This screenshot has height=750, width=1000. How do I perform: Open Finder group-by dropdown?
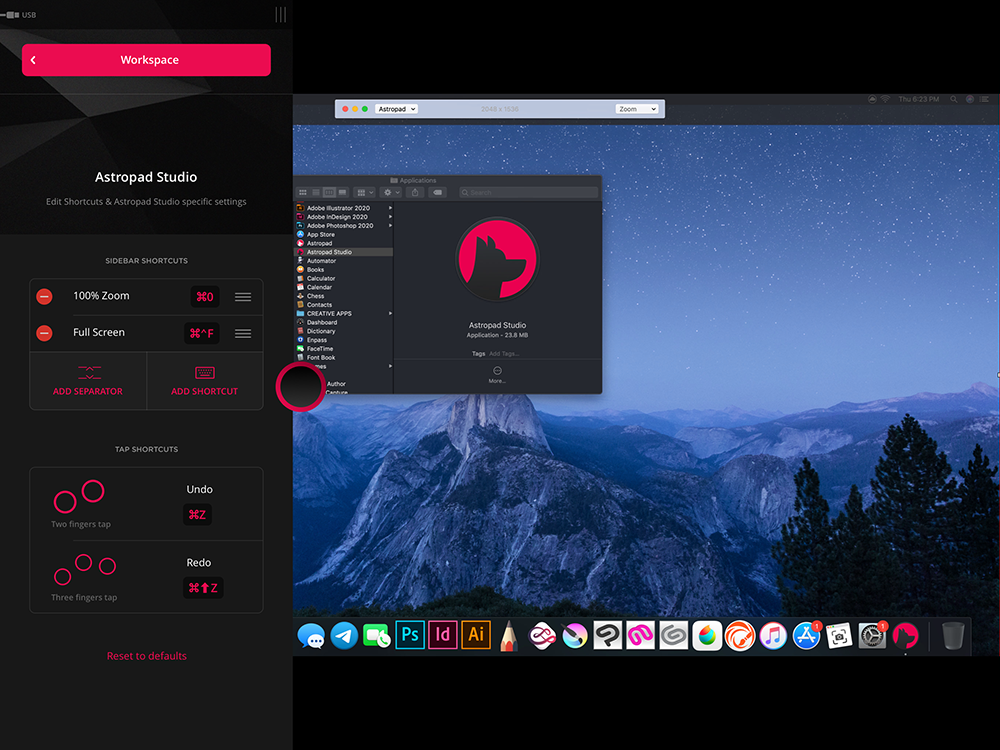[x=364, y=192]
